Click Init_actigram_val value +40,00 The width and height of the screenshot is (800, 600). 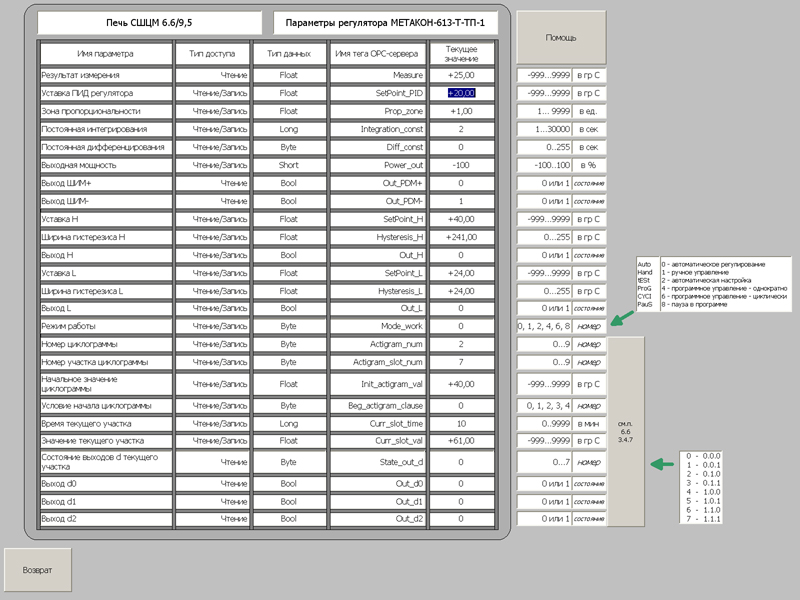coord(462,384)
